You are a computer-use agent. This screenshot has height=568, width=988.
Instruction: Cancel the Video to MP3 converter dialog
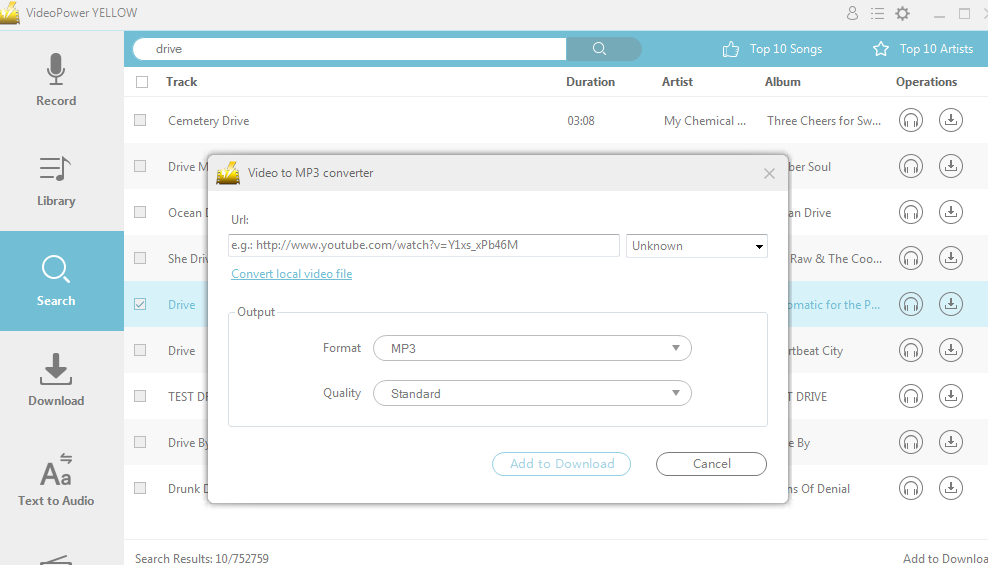pos(711,464)
